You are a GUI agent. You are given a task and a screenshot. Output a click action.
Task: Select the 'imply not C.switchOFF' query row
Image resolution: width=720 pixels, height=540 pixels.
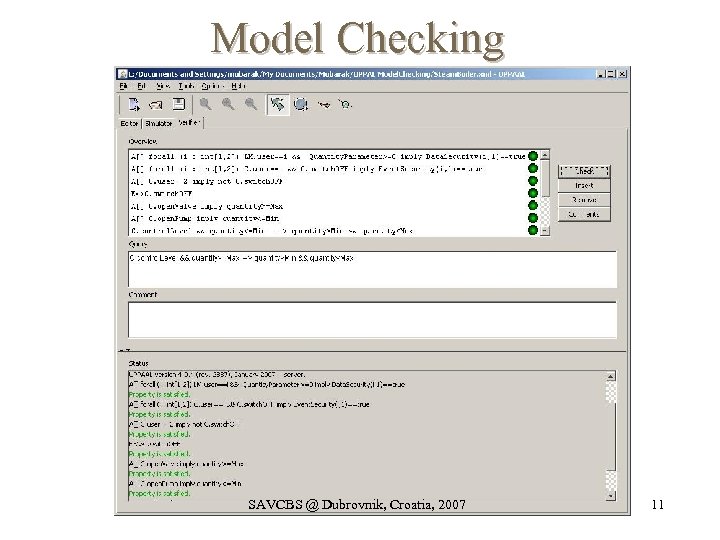tap(327, 181)
